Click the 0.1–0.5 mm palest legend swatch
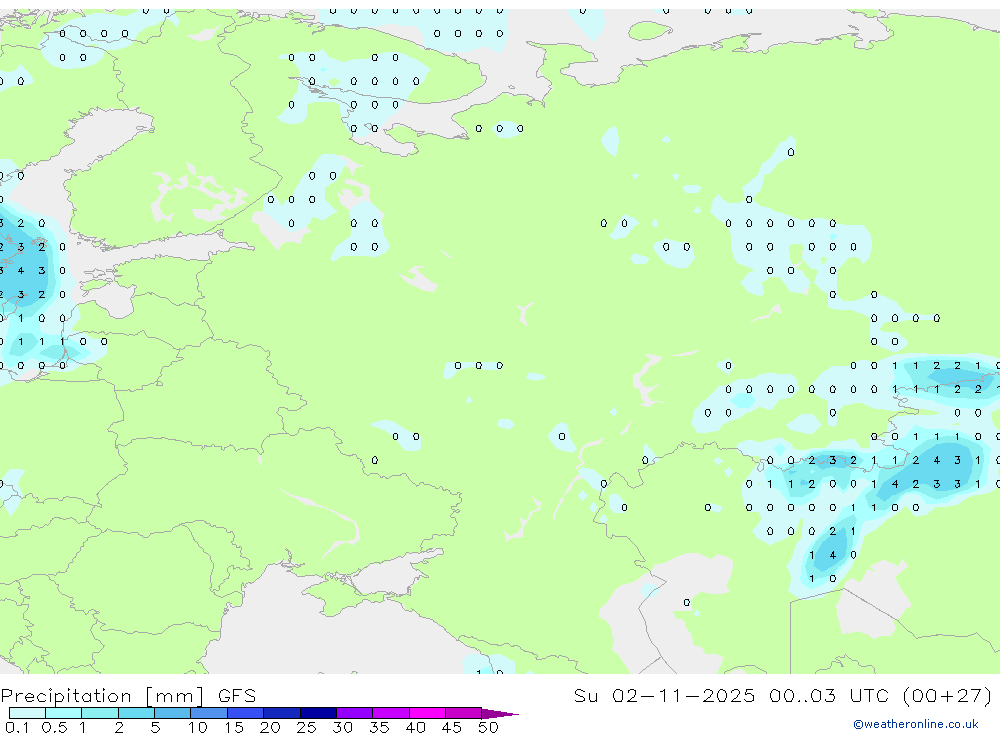 click(x=27, y=713)
